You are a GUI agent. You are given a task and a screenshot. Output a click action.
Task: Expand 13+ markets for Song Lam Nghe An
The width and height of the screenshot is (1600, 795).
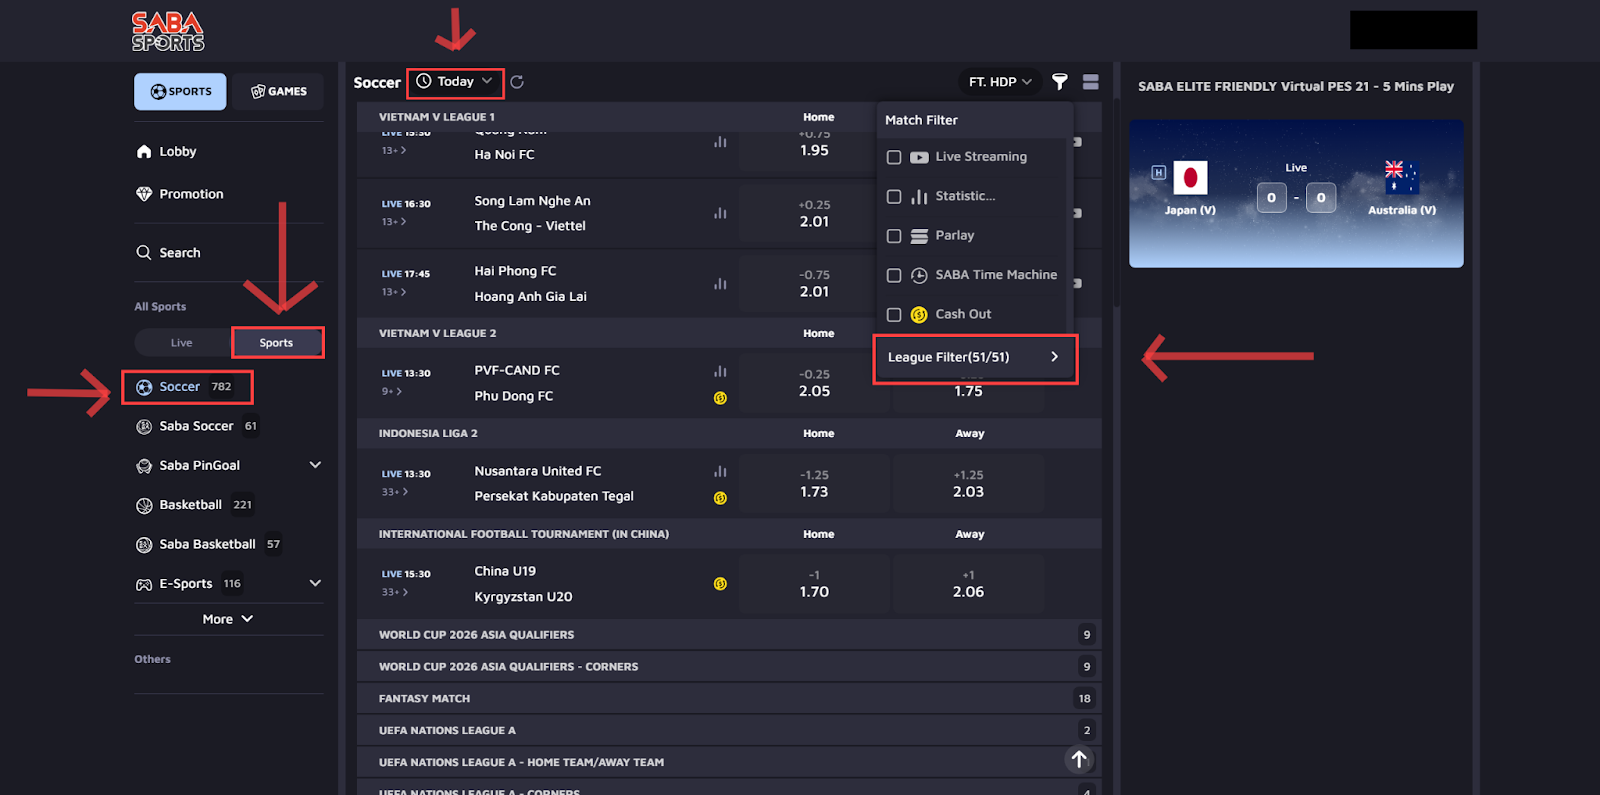[394, 221]
